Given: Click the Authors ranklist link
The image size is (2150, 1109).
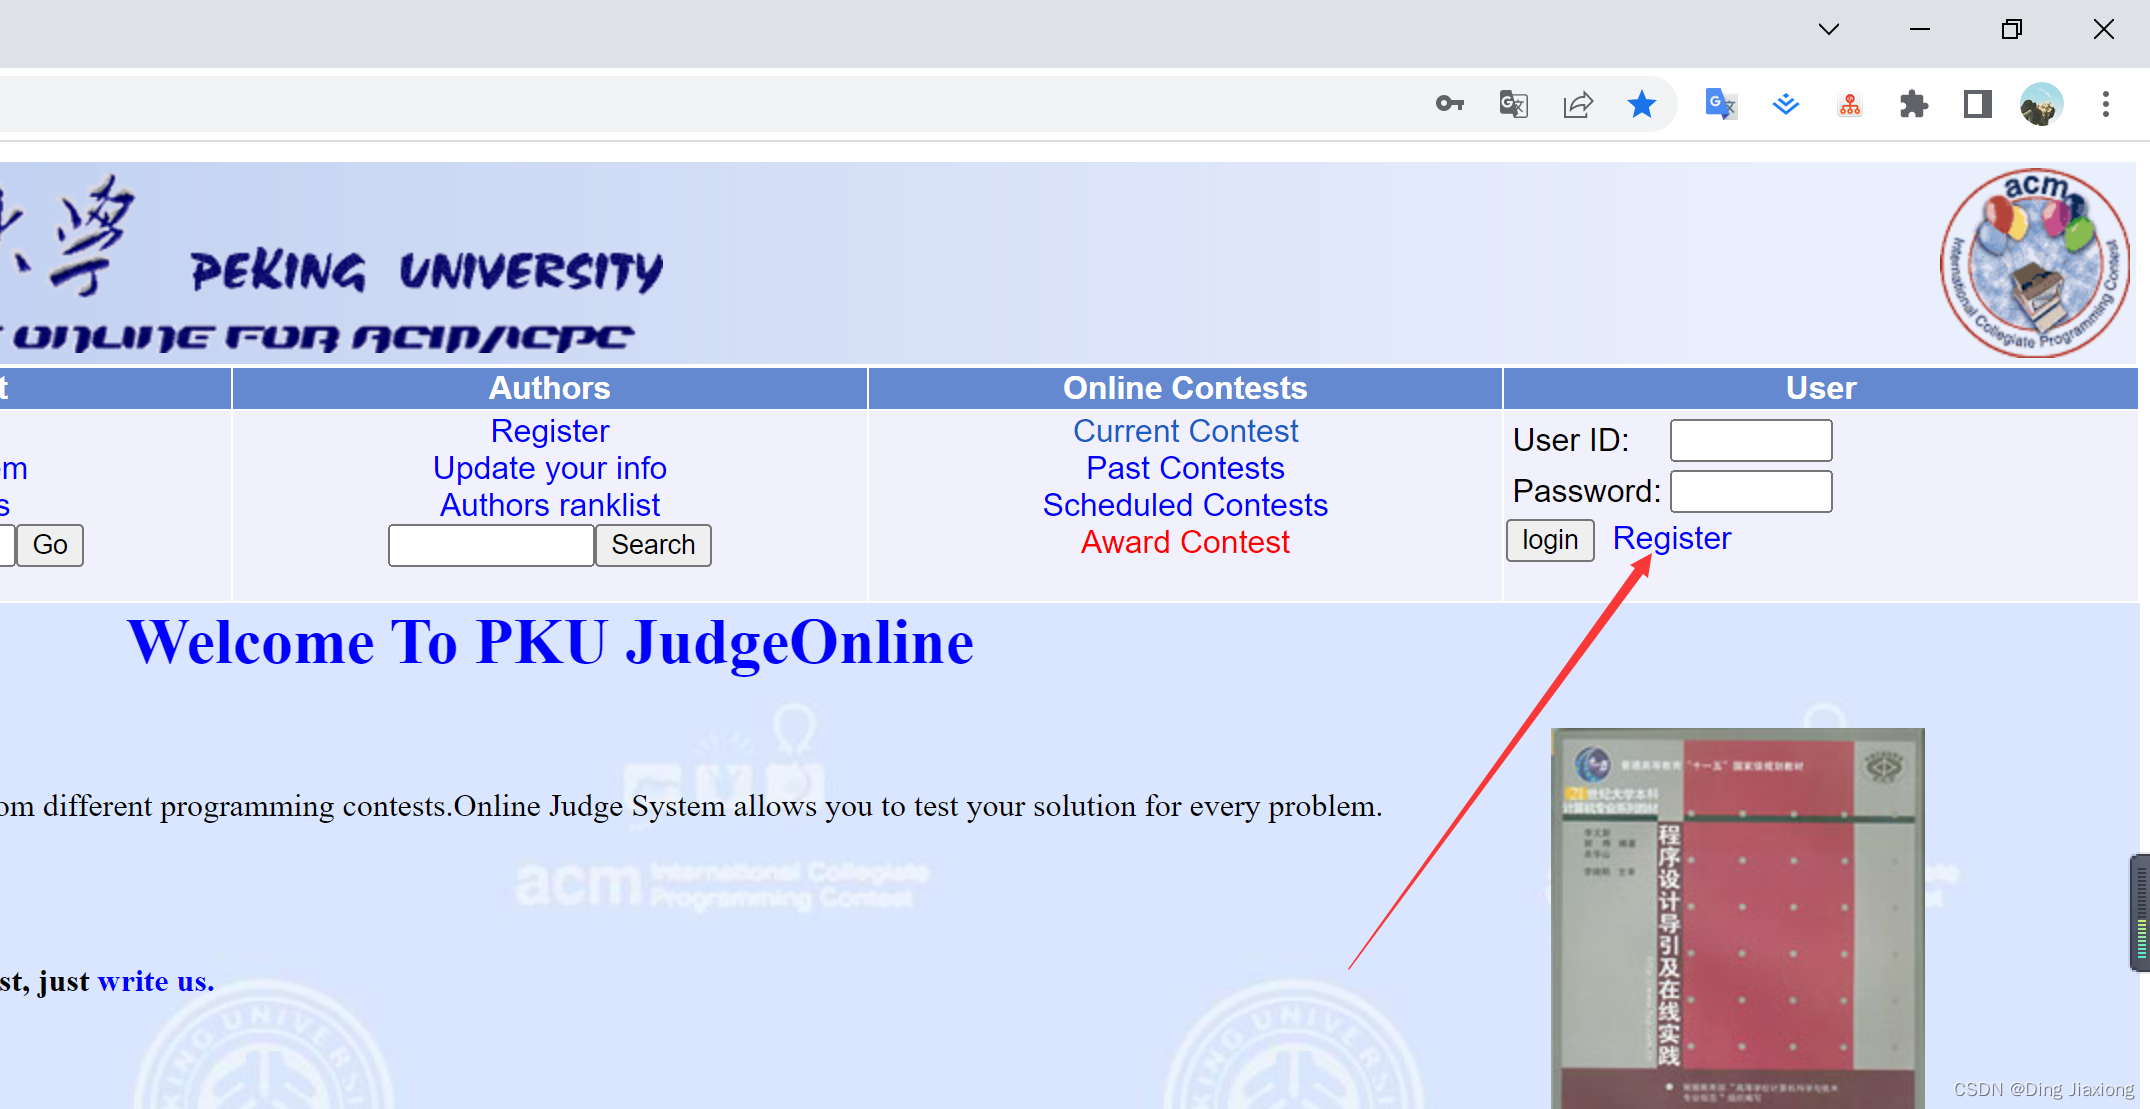Looking at the screenshot, I should pyautogui.click(x=550, y=505).
